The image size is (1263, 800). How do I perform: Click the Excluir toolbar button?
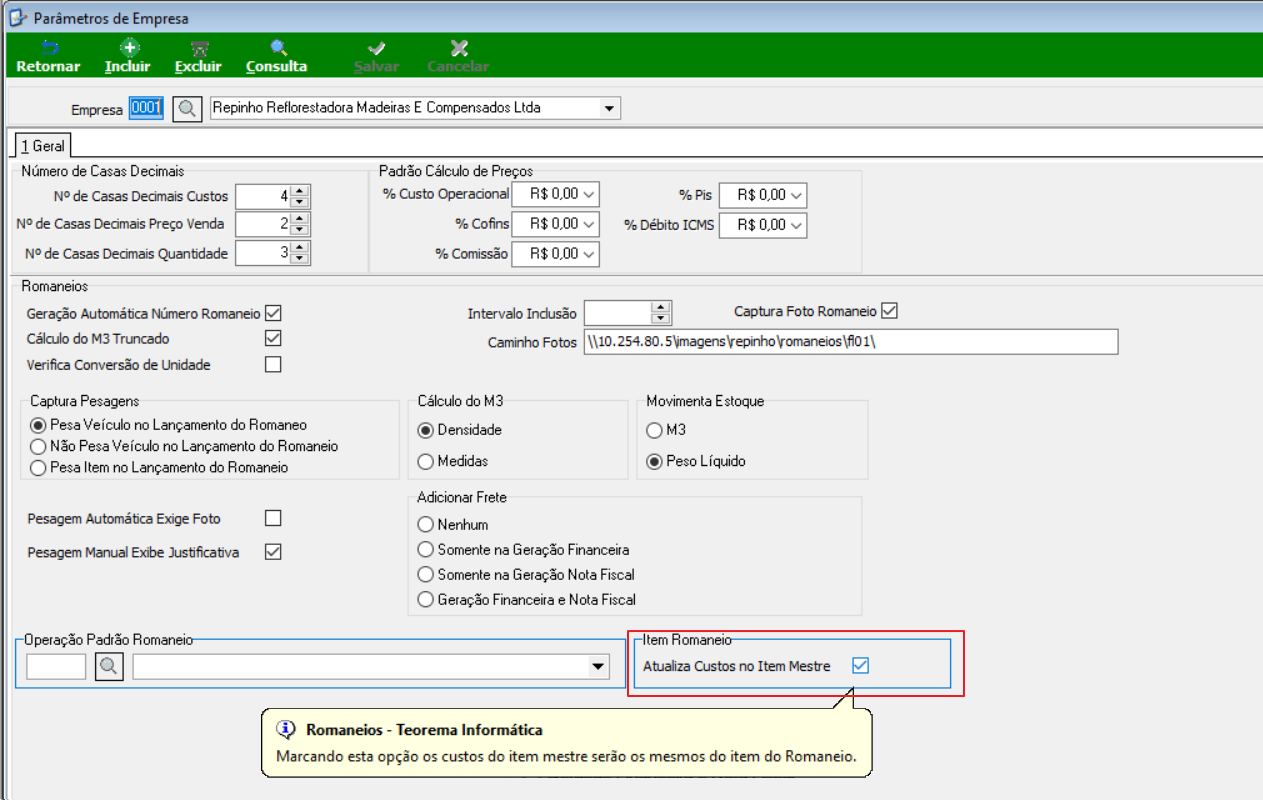coord(198,57)
